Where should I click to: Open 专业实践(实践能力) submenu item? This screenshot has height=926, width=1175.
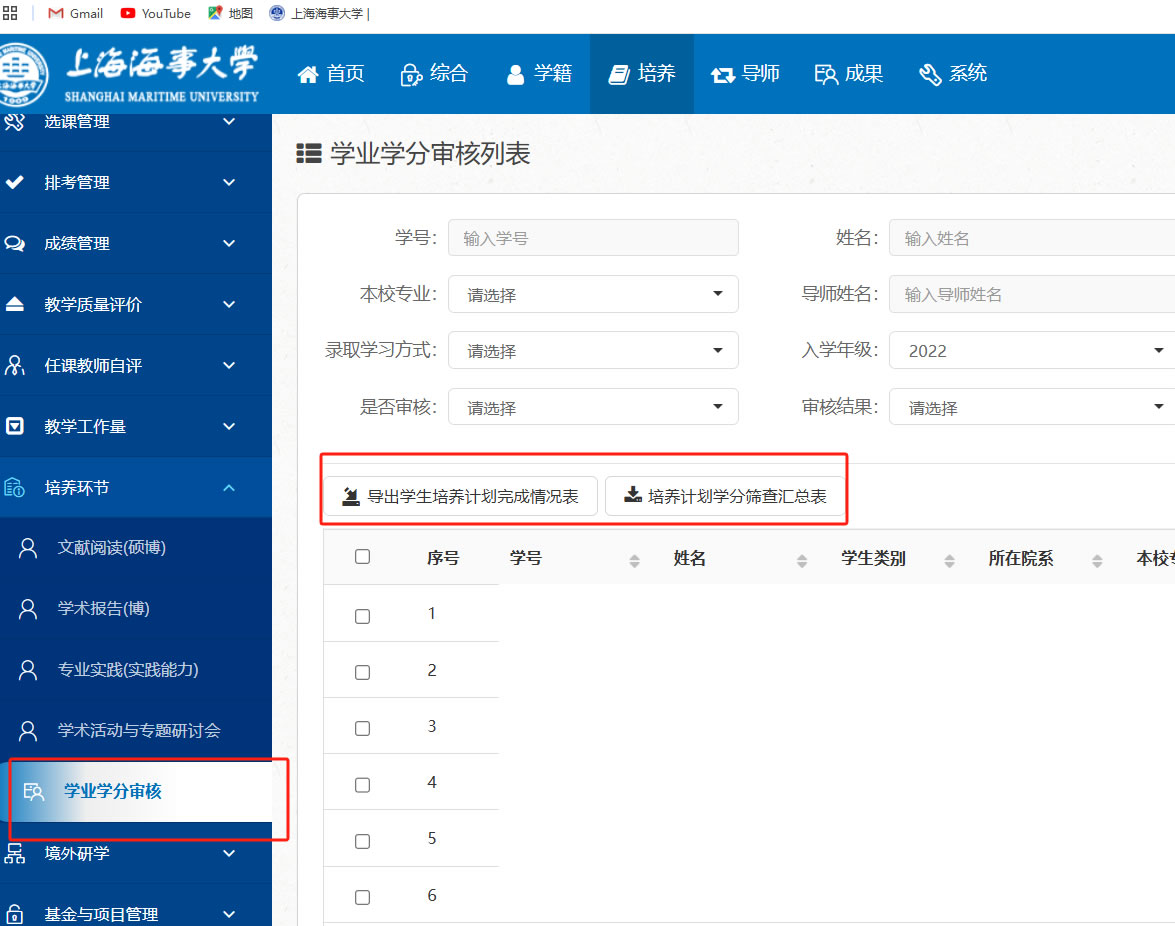(136, 669)
